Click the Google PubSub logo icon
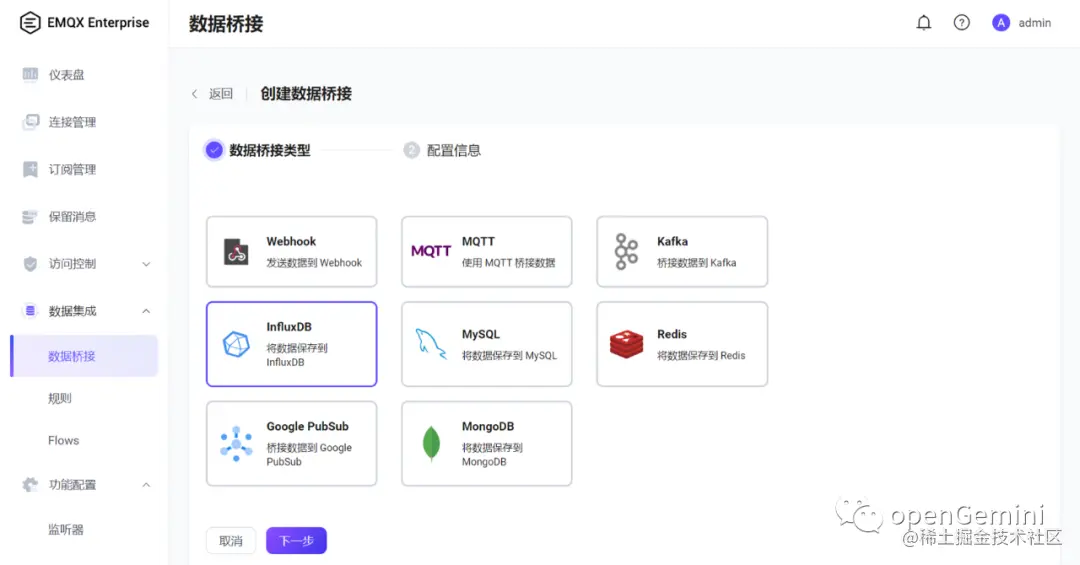Viewport: 1080px width, 565px height. pyautogui.click(x=236, y=444)
